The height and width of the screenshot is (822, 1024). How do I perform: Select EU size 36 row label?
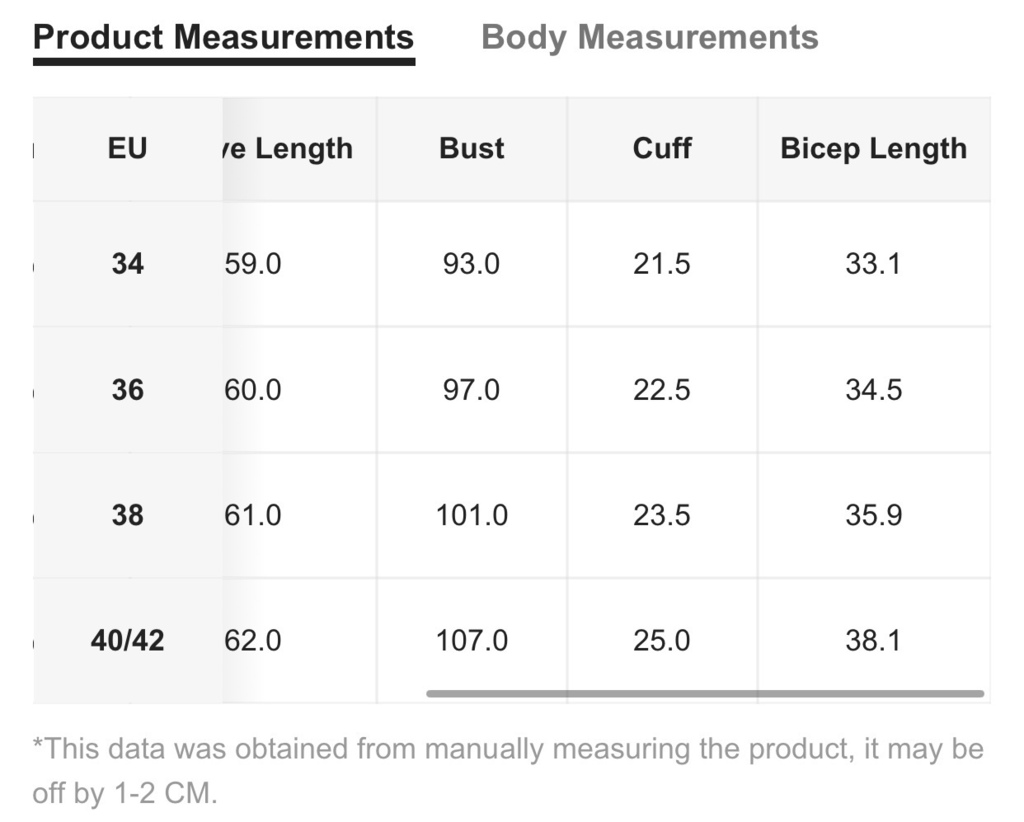click(127, 390)
